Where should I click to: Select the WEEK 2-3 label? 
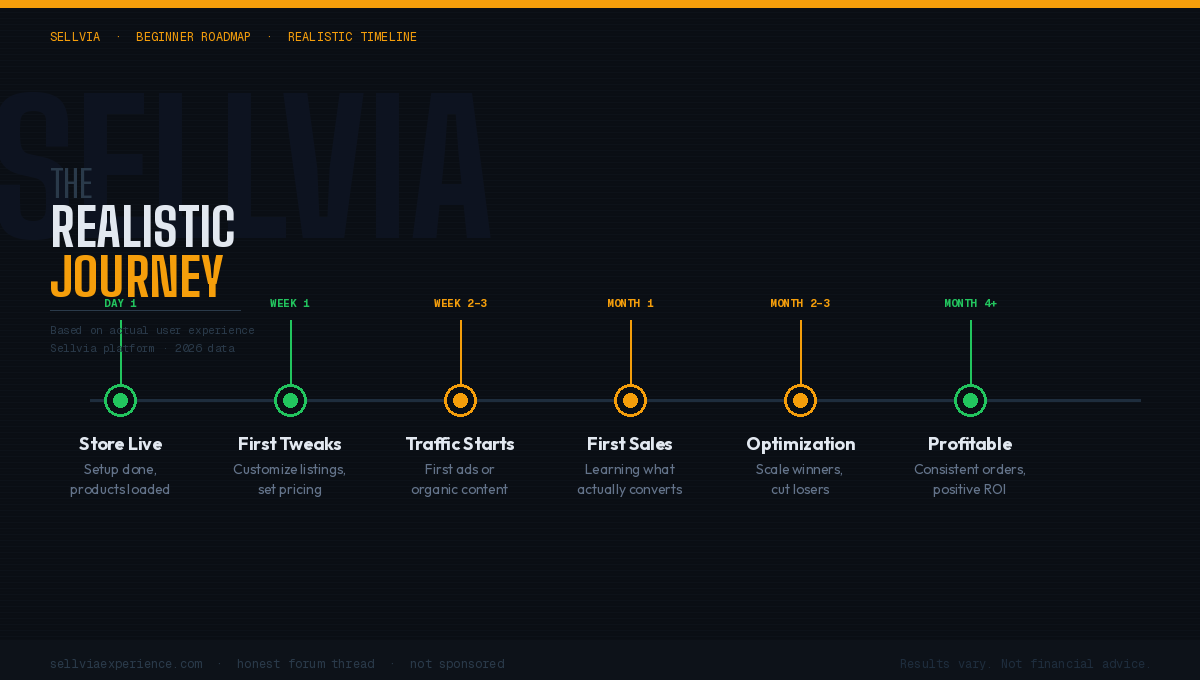click(x=460, y=304)
